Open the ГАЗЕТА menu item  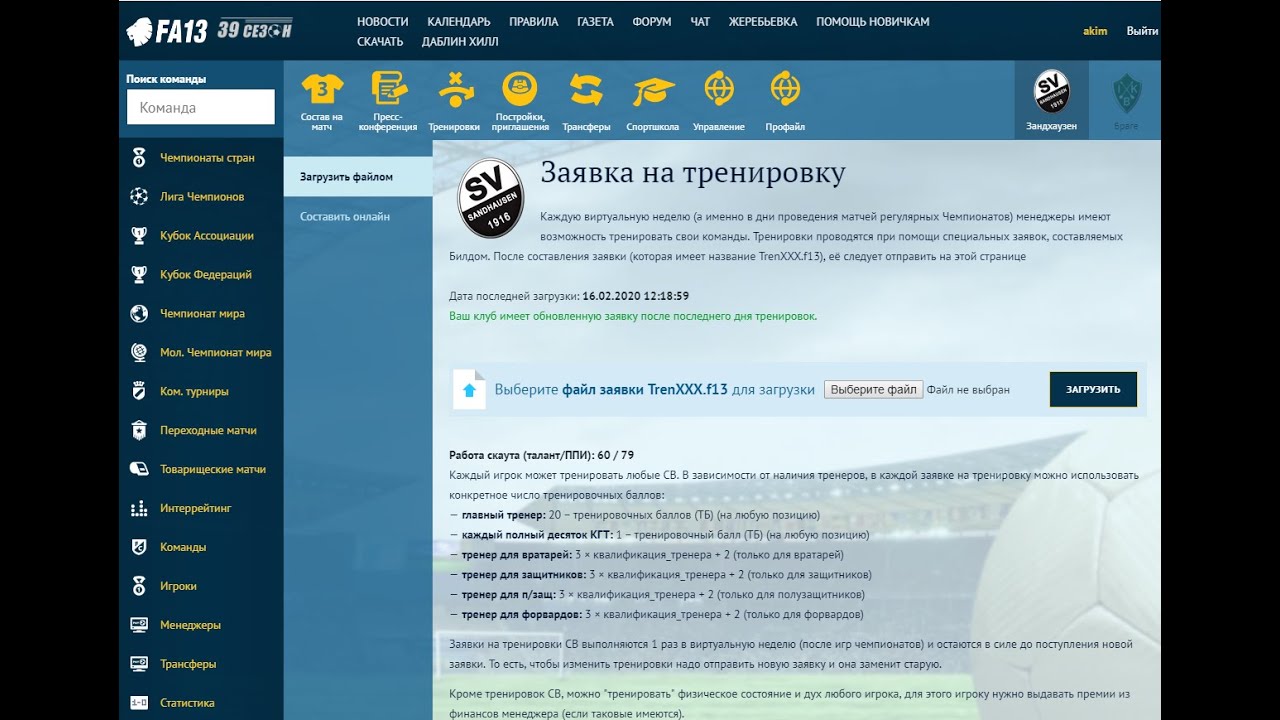[x=596, y=22]
